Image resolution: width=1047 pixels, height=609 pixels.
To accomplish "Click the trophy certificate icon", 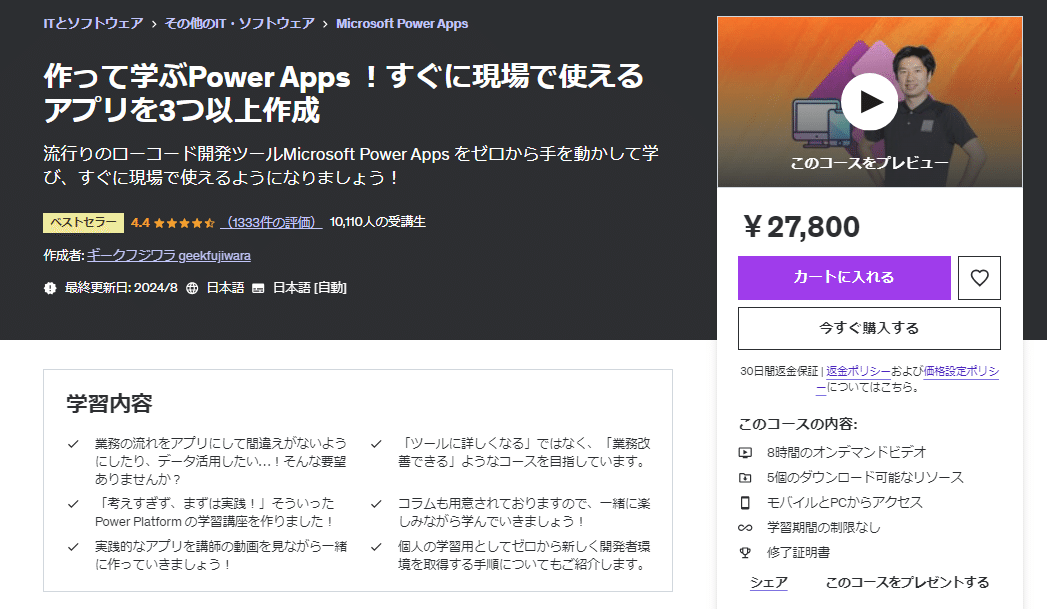I will click(745, 553).
